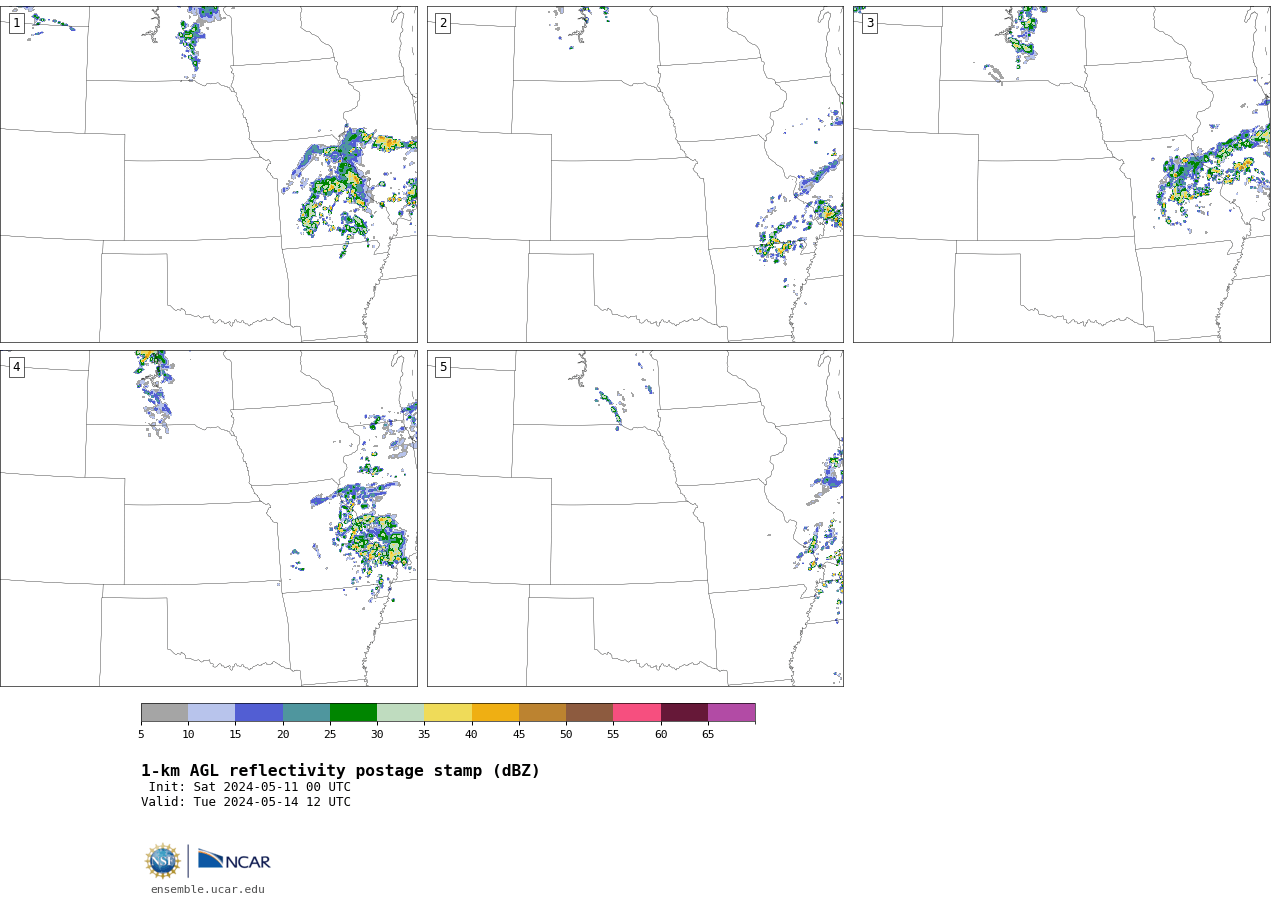Click the pink 55-60 dBZ swatch

click(637, 713)
